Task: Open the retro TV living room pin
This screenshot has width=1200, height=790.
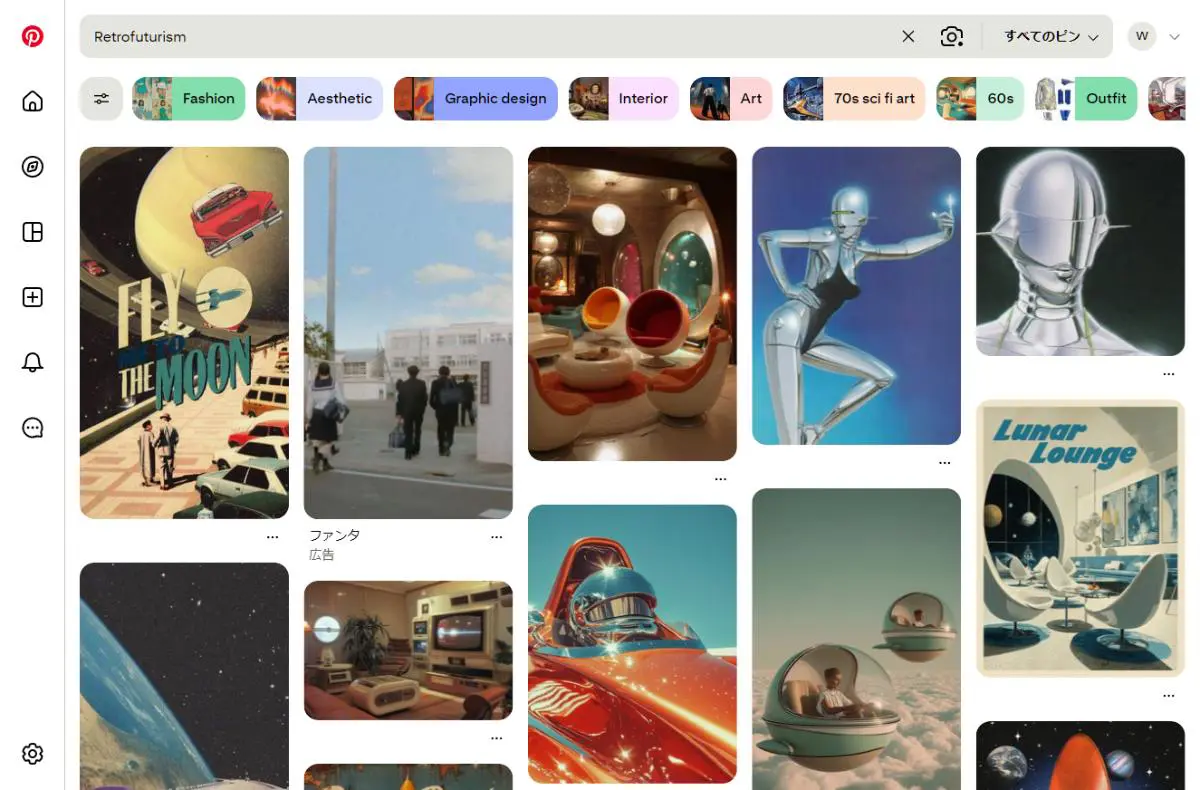Action: 408,650
